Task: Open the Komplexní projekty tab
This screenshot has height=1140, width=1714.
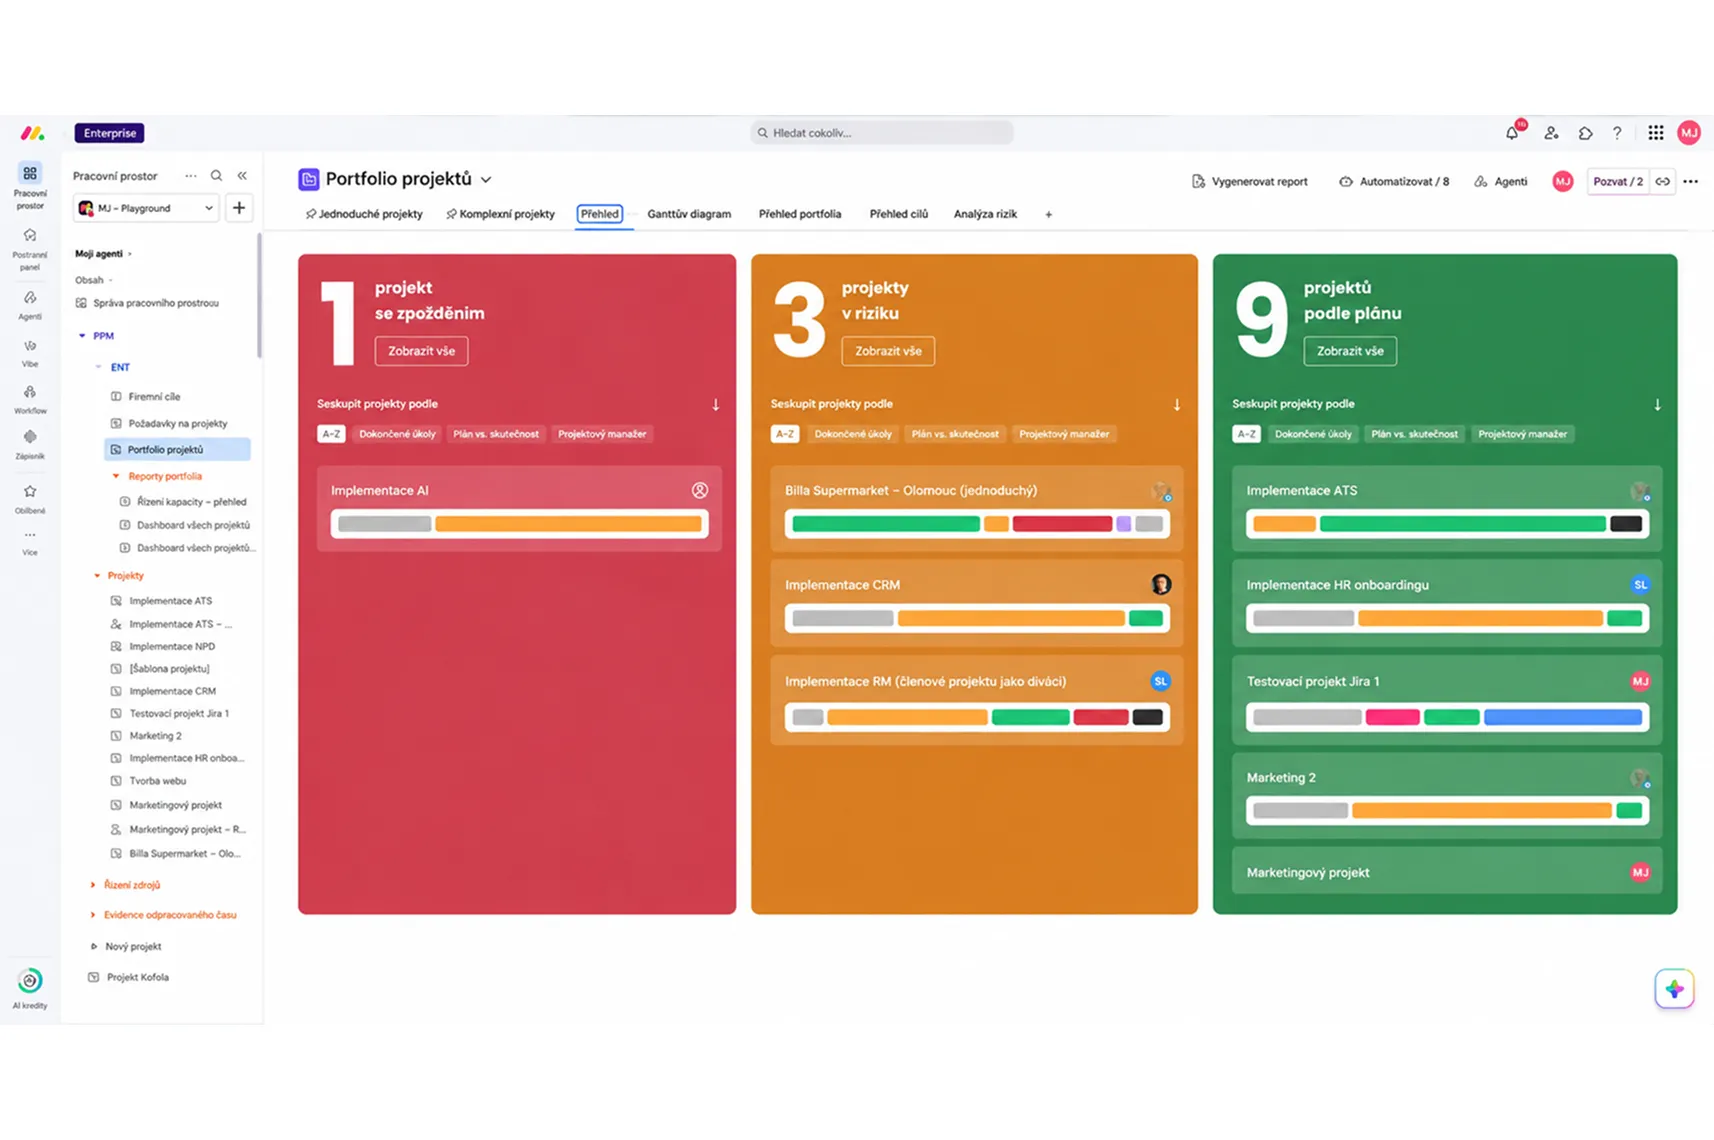Action: point(500,214)
